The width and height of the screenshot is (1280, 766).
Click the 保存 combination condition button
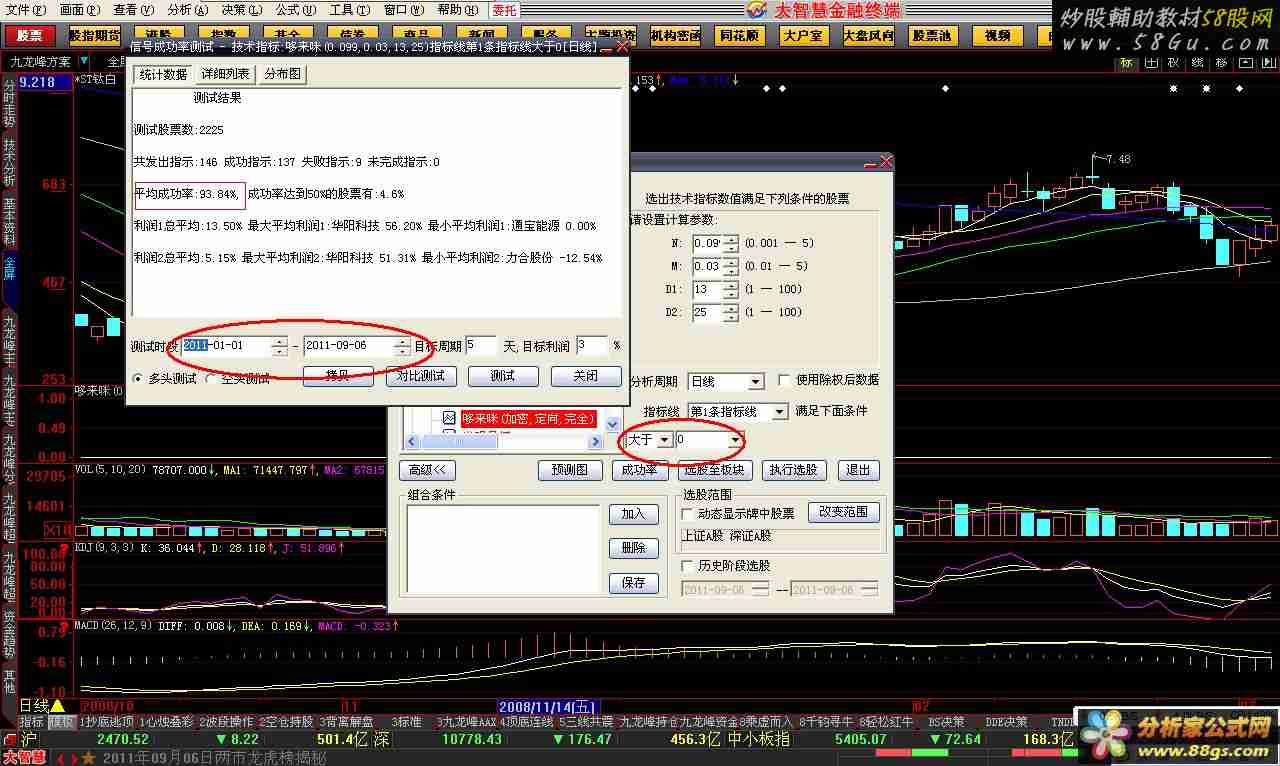[x=634, y=583]
